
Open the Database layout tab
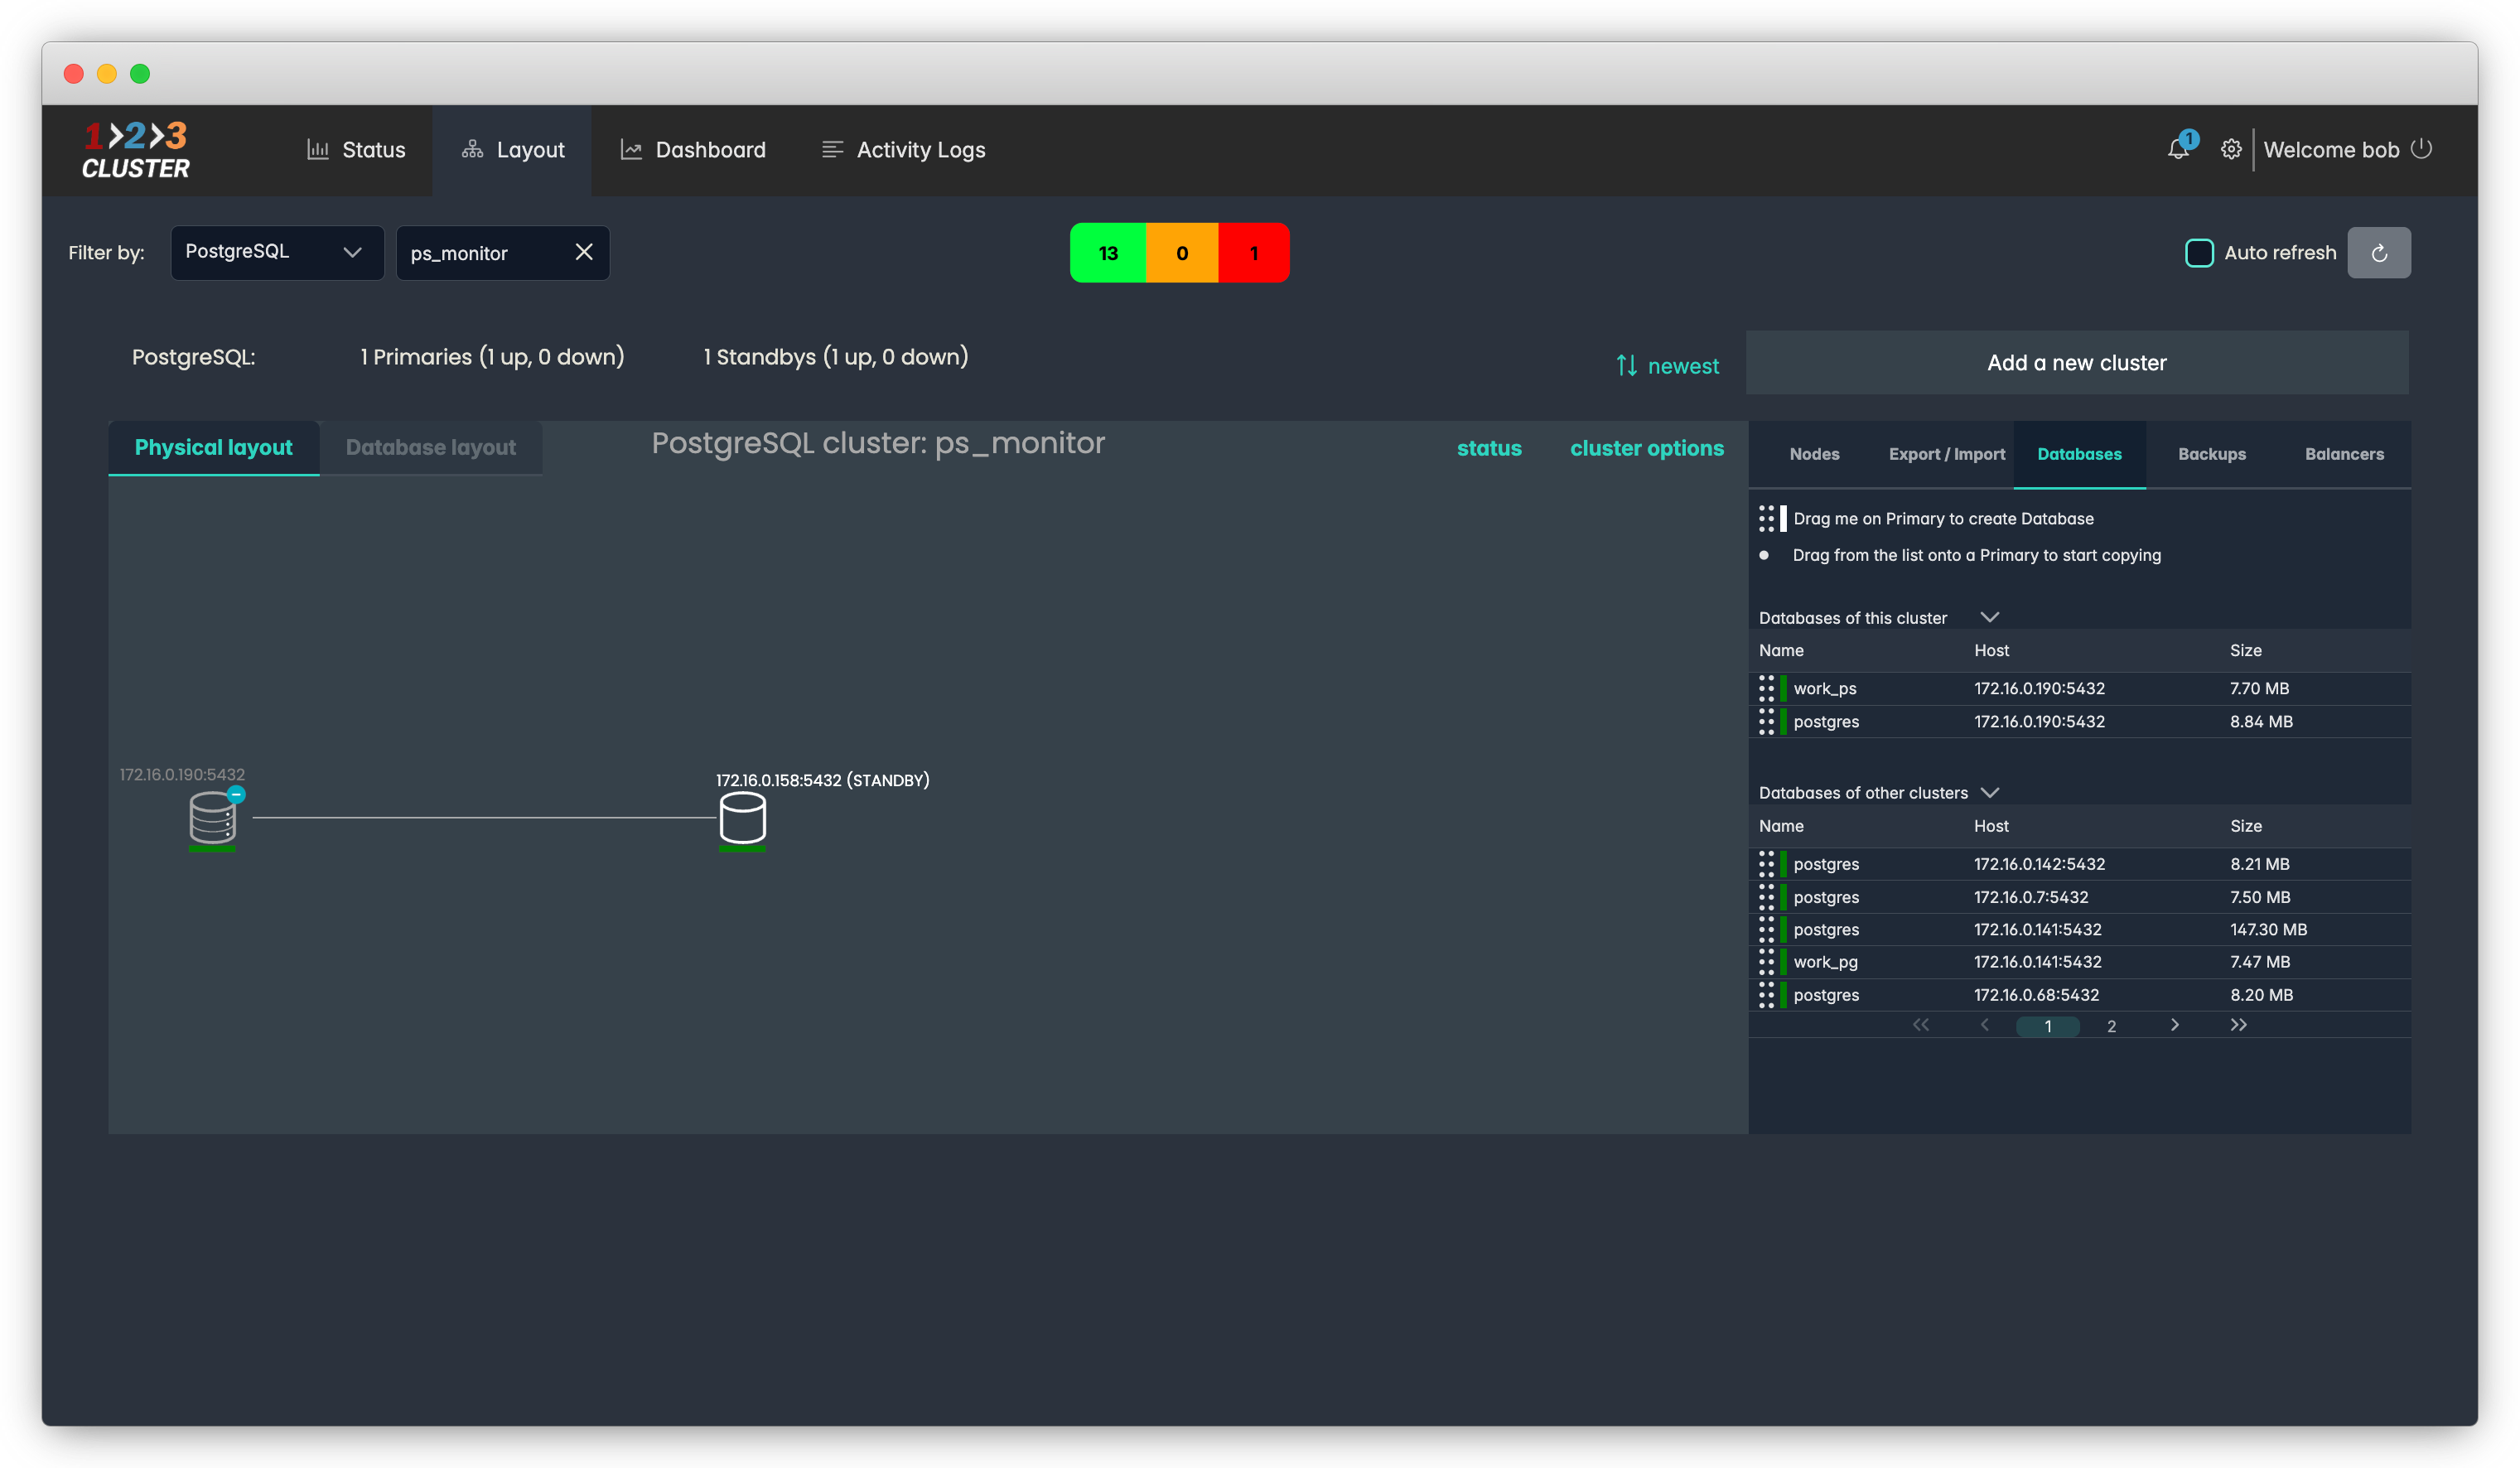pyautogui.click(x=430, y=447)
